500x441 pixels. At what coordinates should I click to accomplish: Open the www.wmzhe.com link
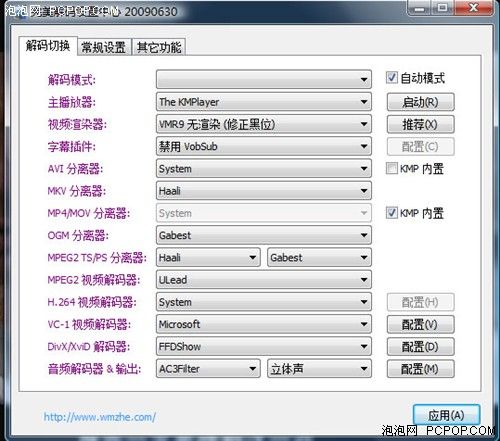click(100, 417)
